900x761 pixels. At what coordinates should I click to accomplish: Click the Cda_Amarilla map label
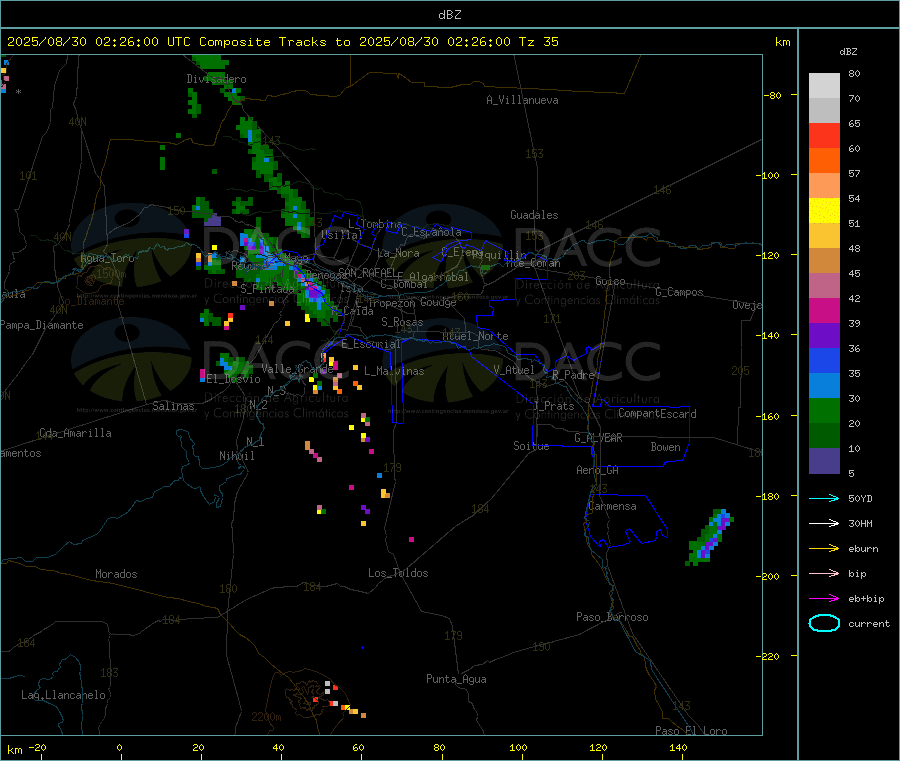[x=75, y=433]
